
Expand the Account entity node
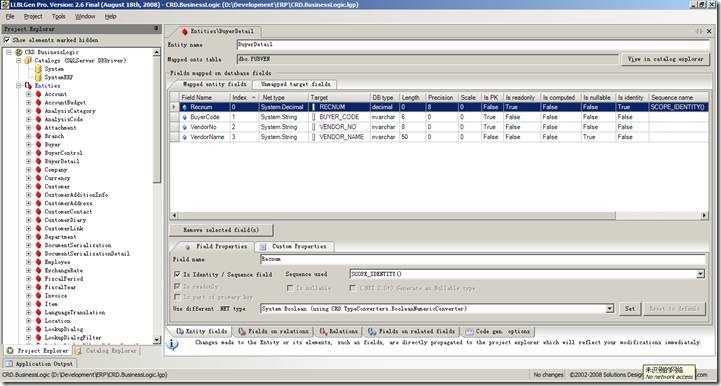[x=29, y=94]
